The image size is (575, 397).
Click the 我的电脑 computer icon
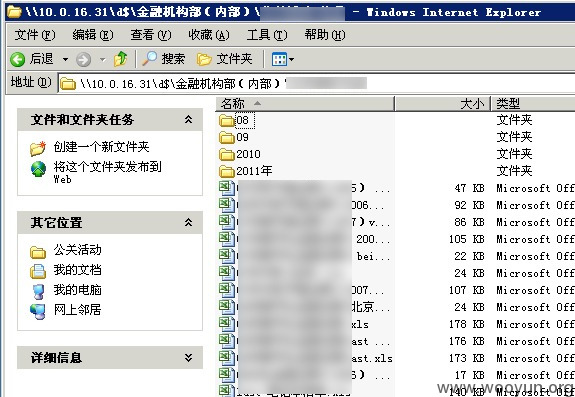point(38,292)
